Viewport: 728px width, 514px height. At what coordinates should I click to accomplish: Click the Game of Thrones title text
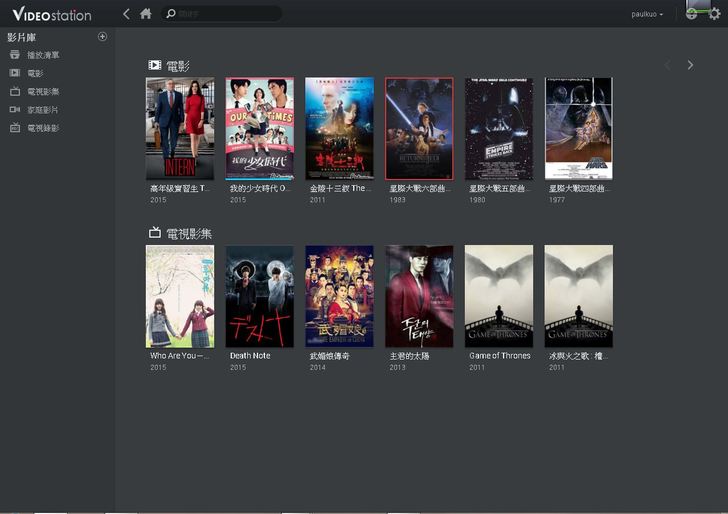click(x=500, y=356)
